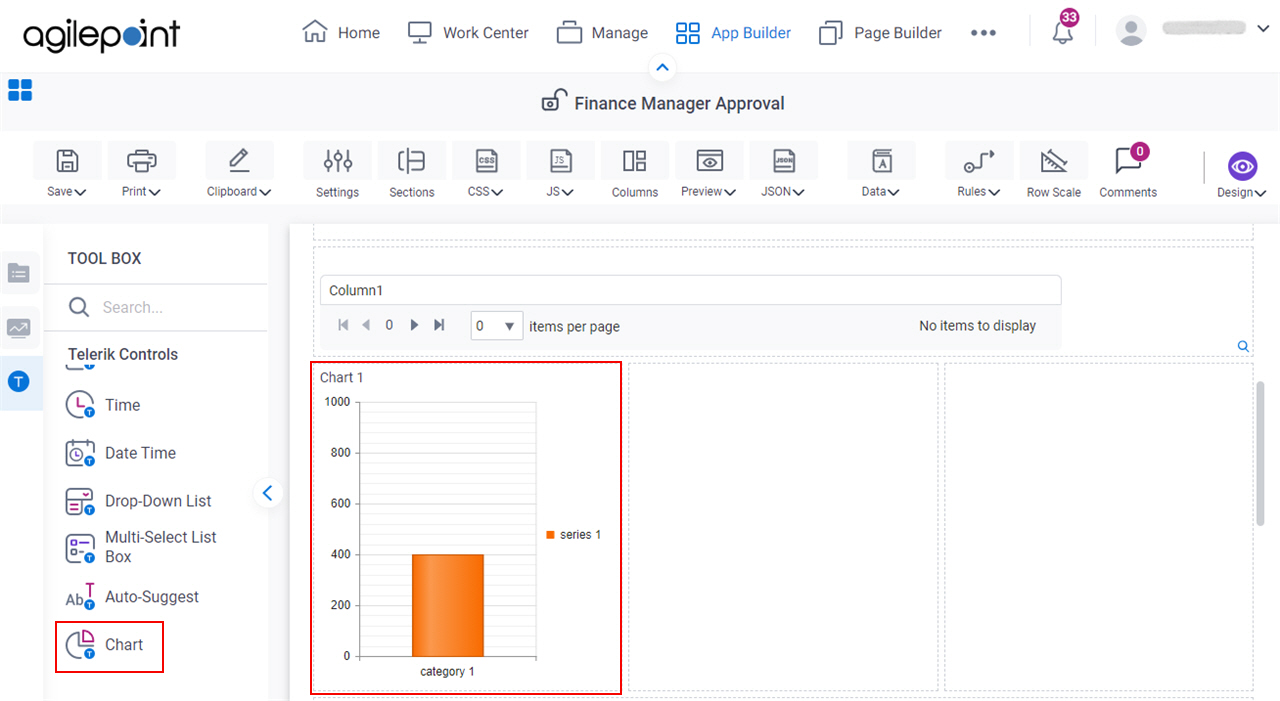The image size is (1280, 701).
Task: Click the Rules toolbar icon
Action: pos(979,160)
